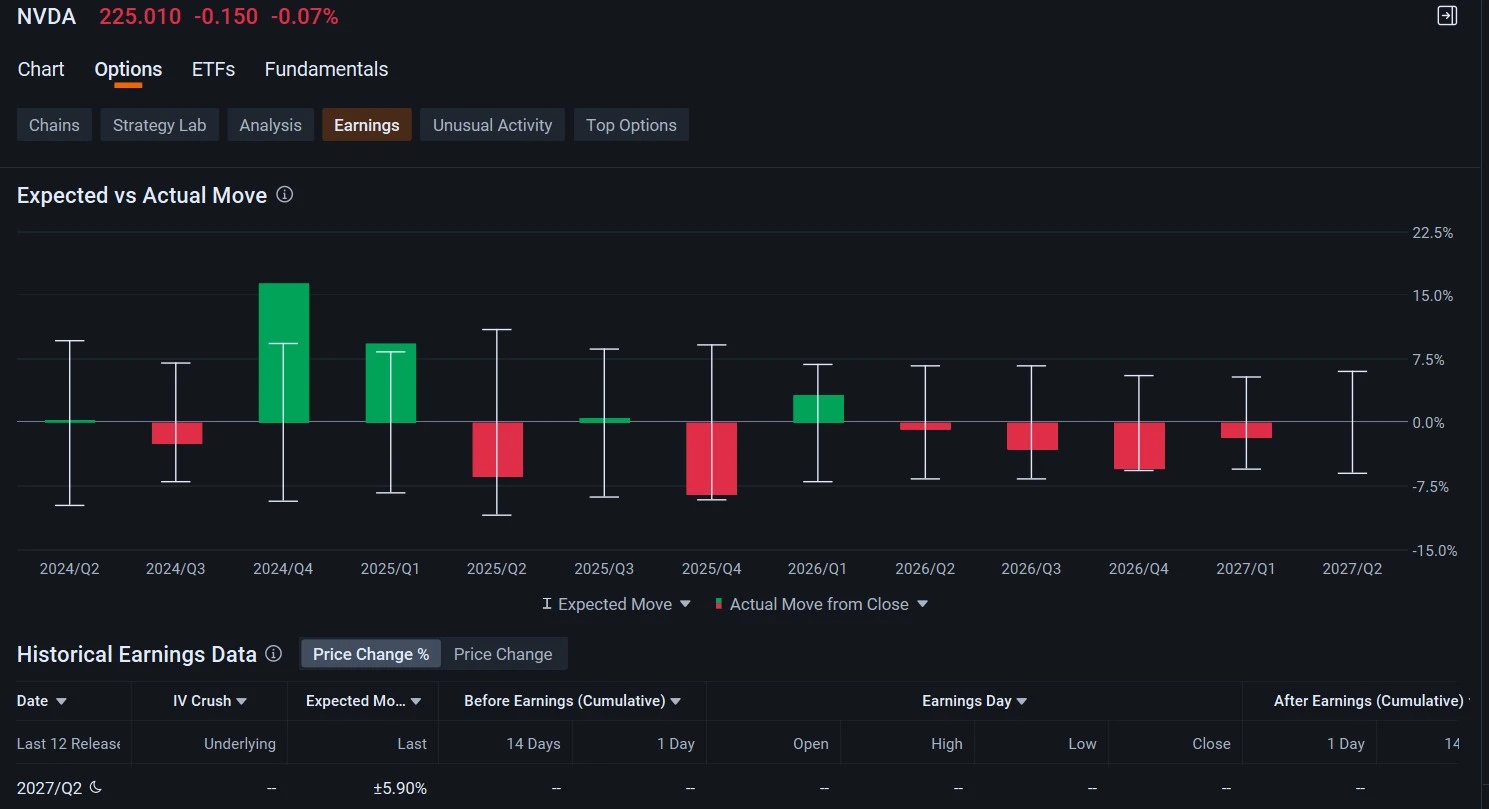Select Price Change % toggle
Screen dimensions: 1489x809
371,654
